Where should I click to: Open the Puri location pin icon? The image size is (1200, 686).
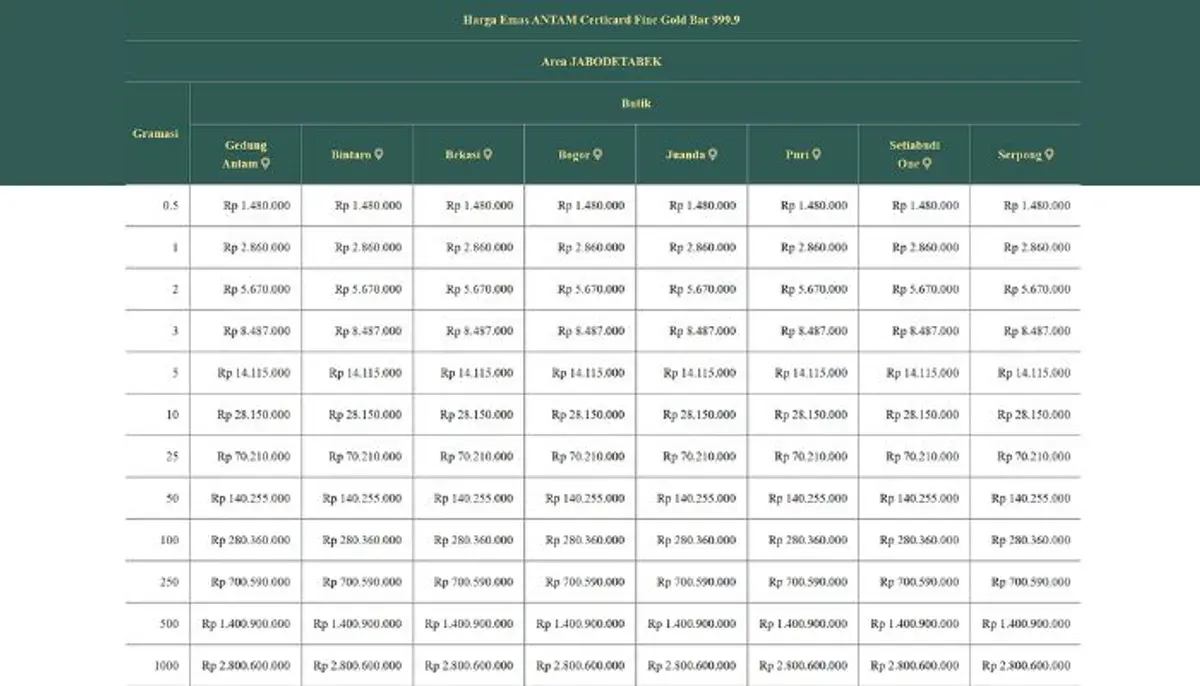tap(817, 155)
